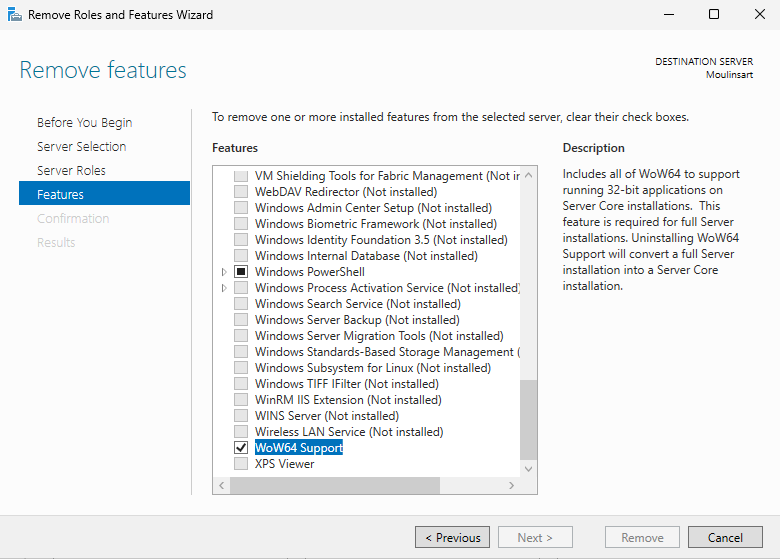This screenshot has height=559, width=780.
Task: Toggle the Windows PowerShell checkbox
Action: [240, 272]
